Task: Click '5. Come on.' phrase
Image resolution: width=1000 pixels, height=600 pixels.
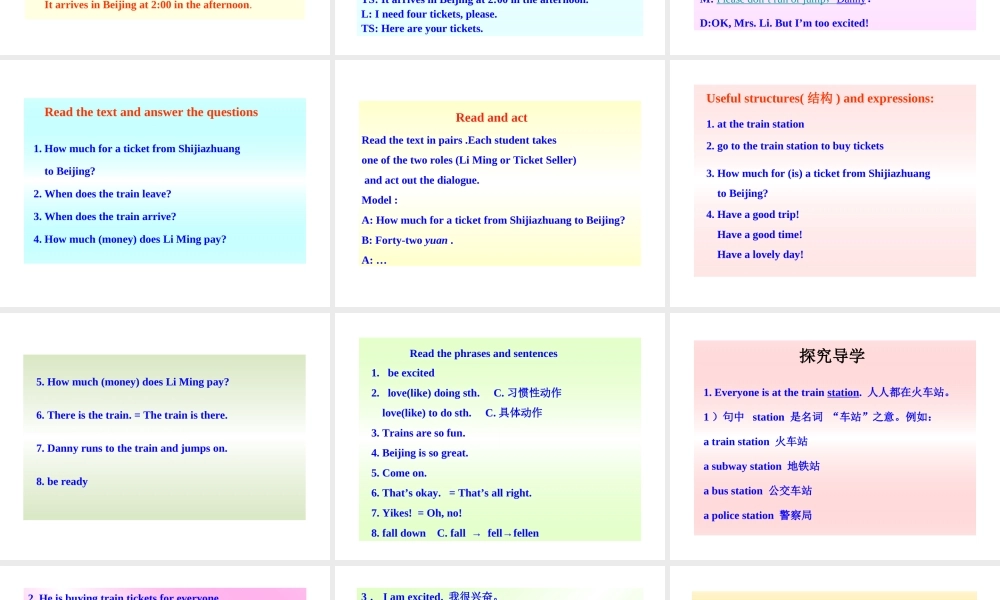Action: coord(399,473)
